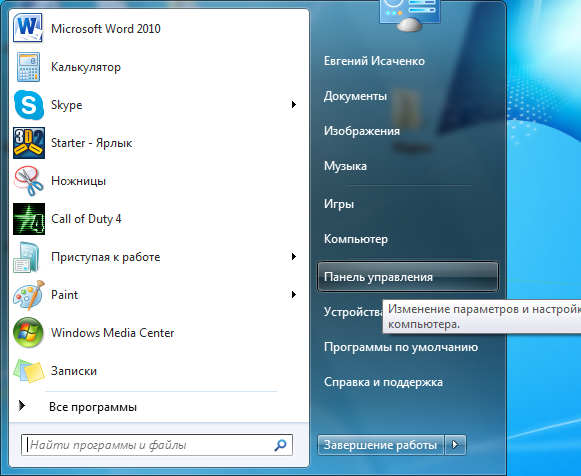The height and width of the screenshot is (476, 581).
Task: Select the Call of Duty 4 text
Action: click(x=86, y=219)
